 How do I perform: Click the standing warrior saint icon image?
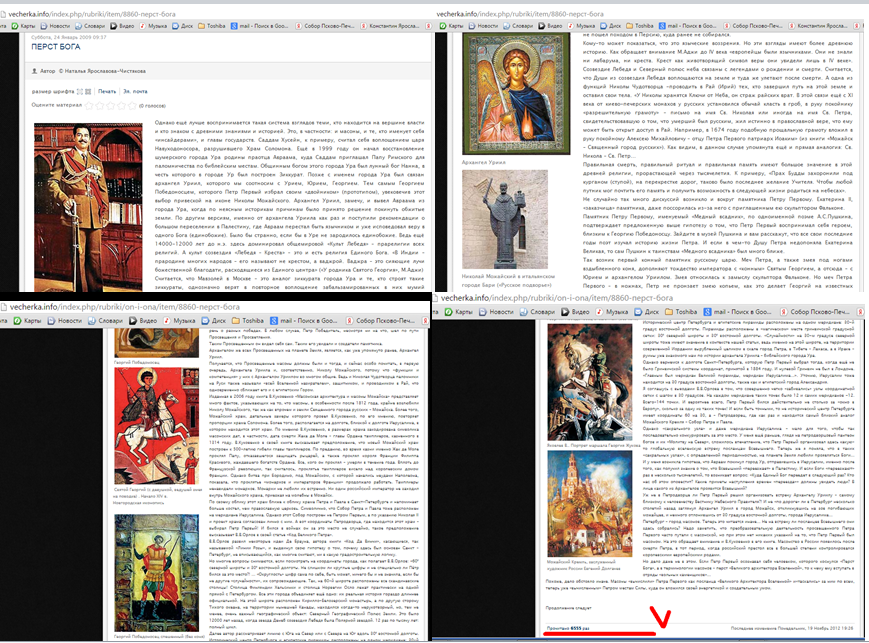[x=156, y=573]
